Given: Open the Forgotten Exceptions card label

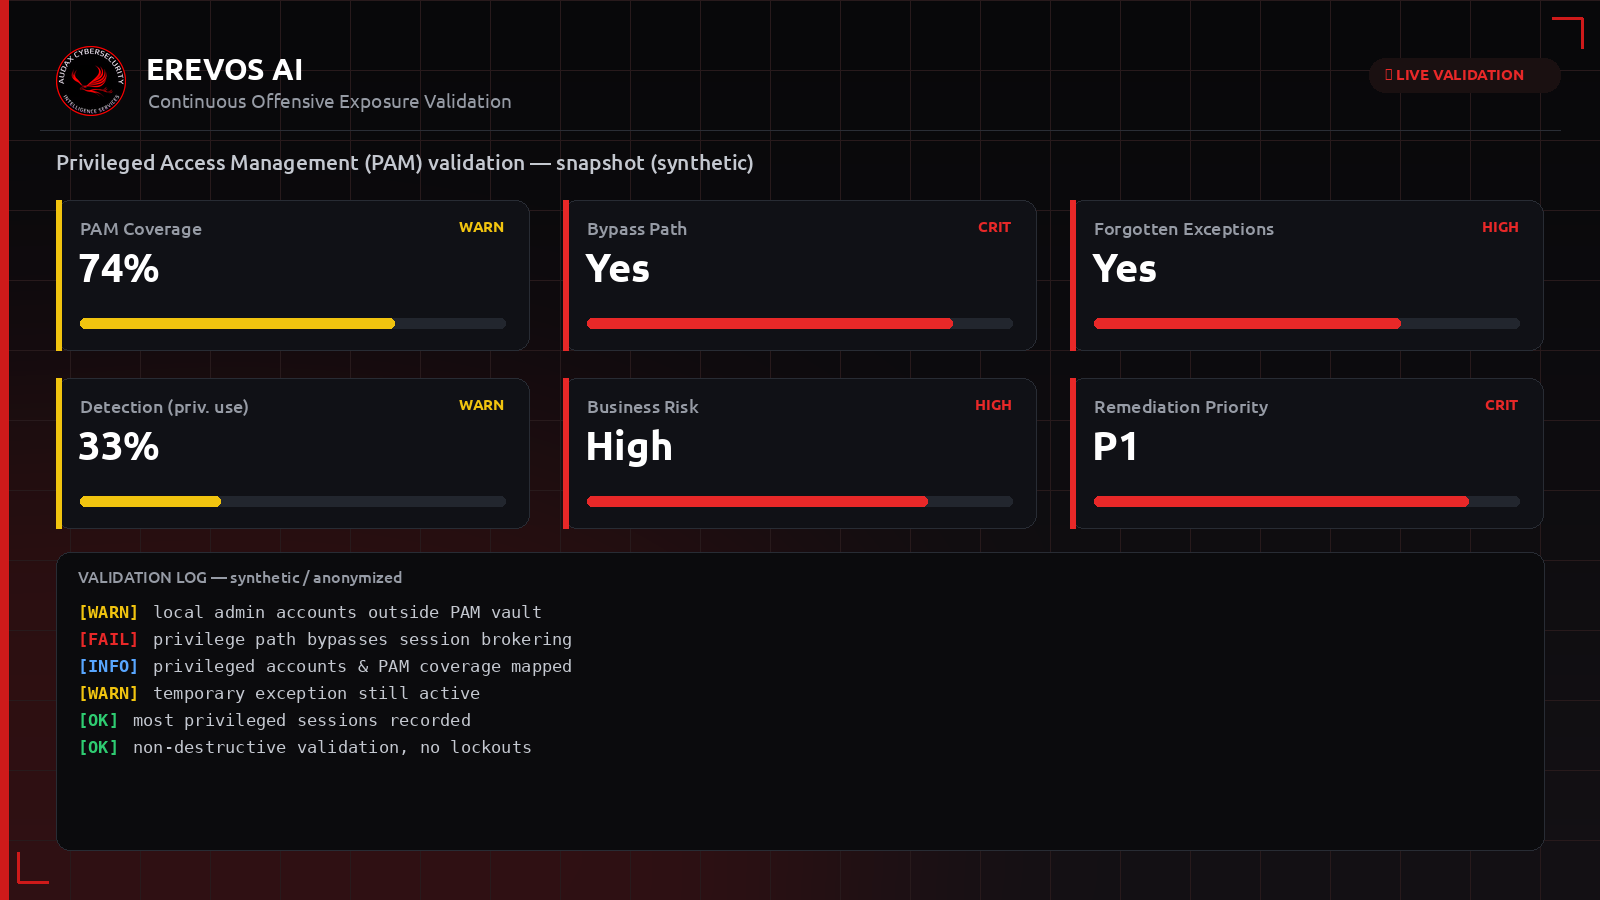Looking at the screenshot, I should [1184, 229].
